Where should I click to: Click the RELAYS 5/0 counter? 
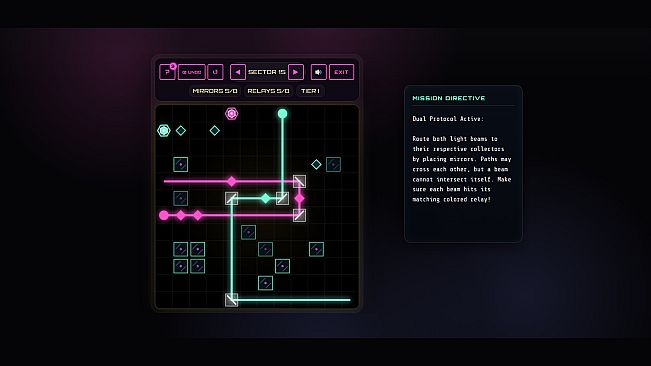pos(268,91)
